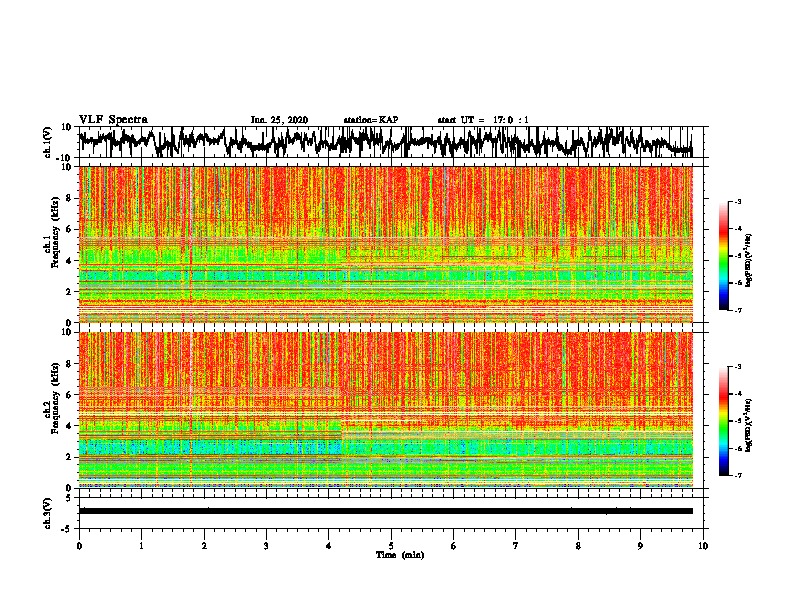Click time axis tick label "3"

(266, 546)
